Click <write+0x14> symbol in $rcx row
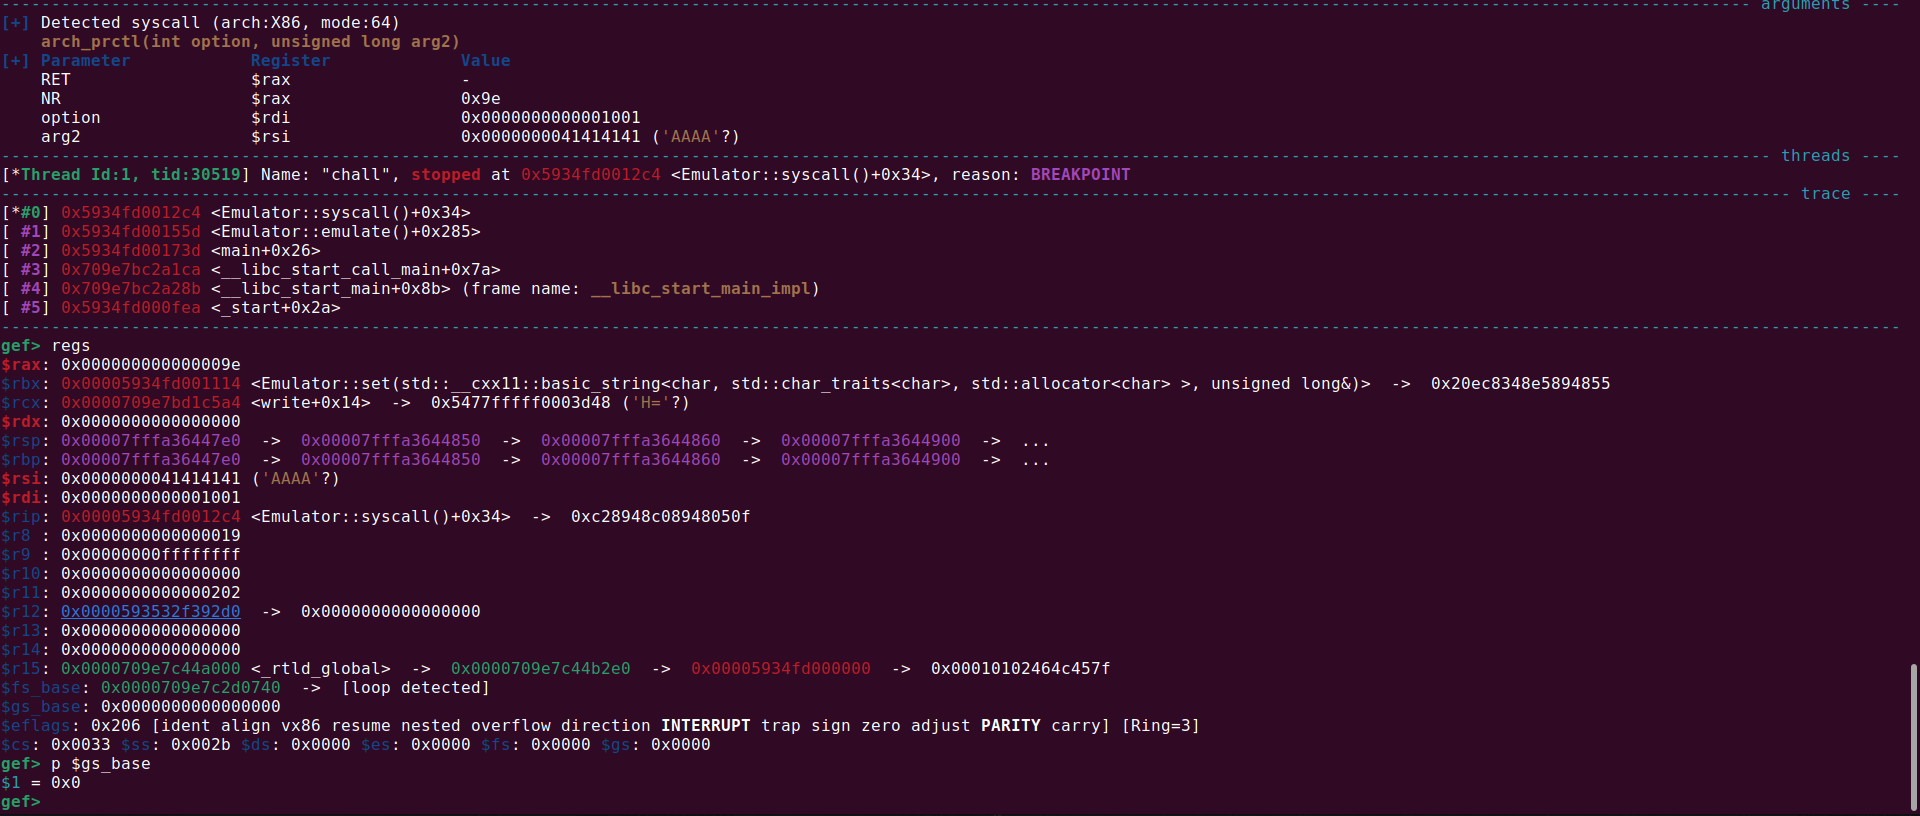 310,402
